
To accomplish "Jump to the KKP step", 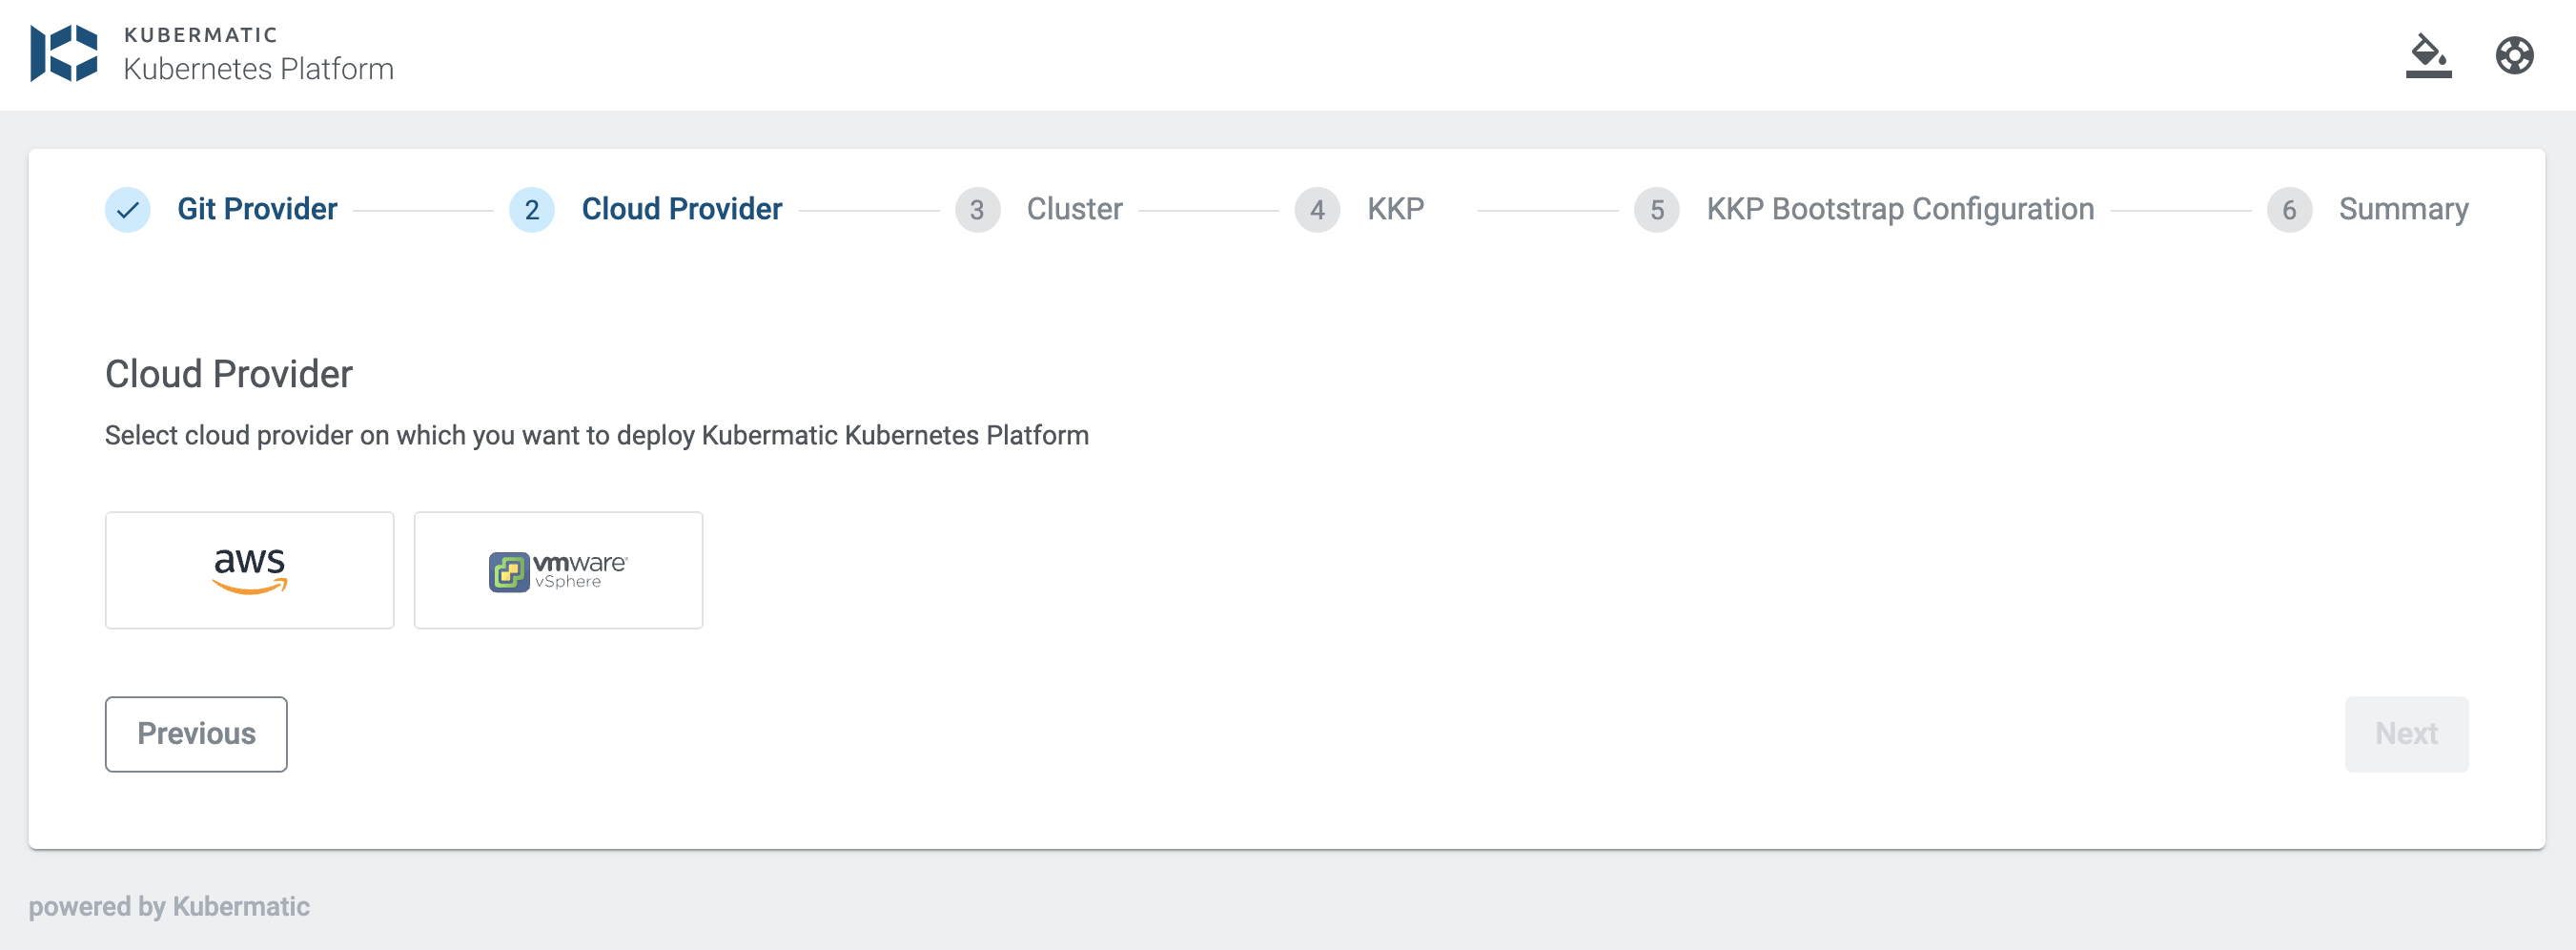I will coord(1395,209).
